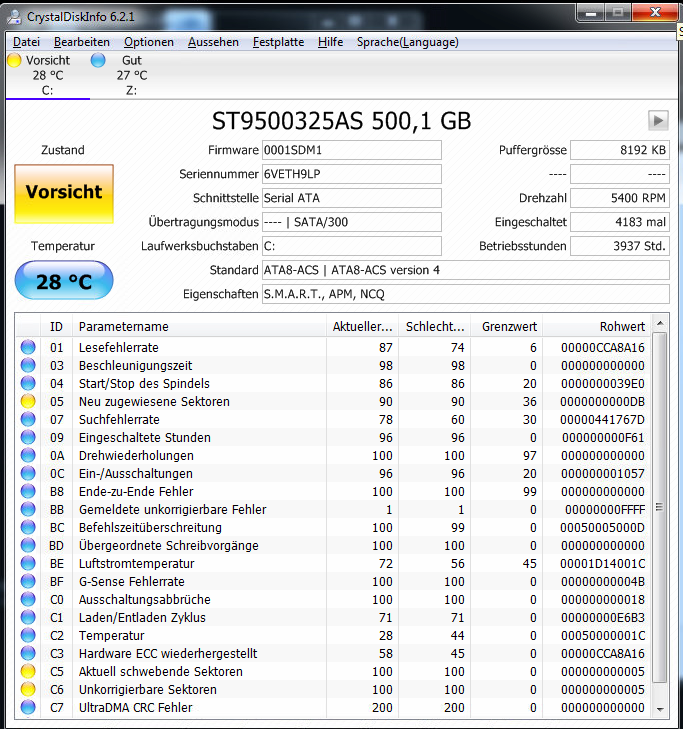Select the UltraDMA CRC Fehler row text
The width and height of the screenshot is (683, 729).
tap(135, 708)
